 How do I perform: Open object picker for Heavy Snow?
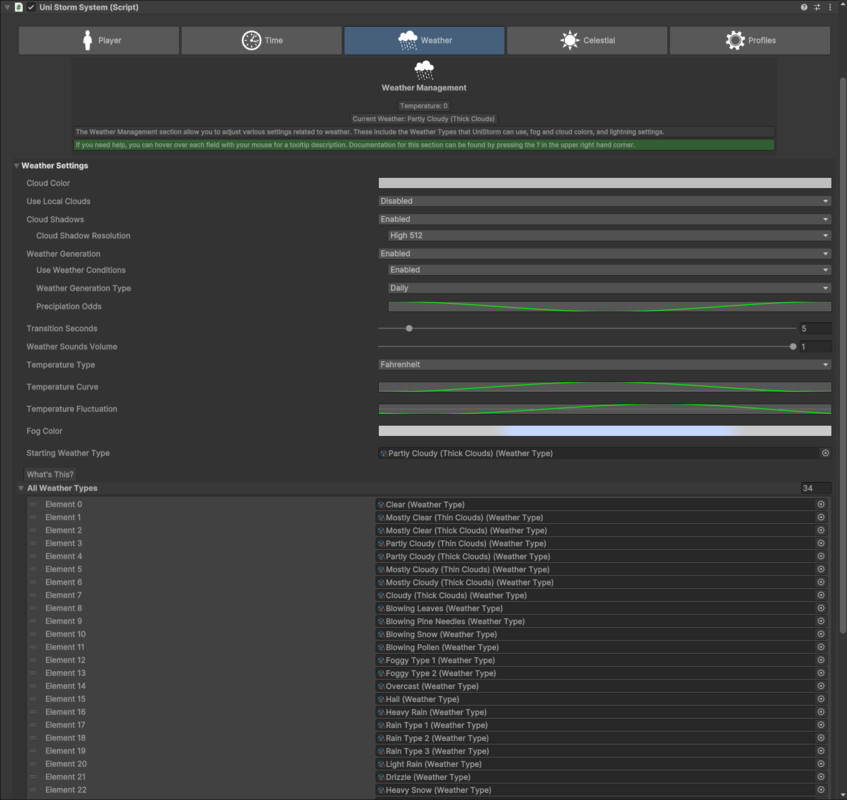point(821,789)
